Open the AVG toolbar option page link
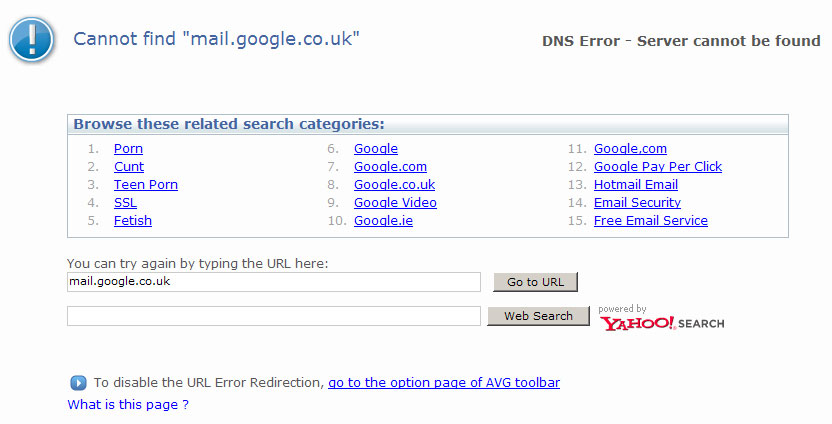The height and width of the screenshot is (424, 832). point(444,383)
